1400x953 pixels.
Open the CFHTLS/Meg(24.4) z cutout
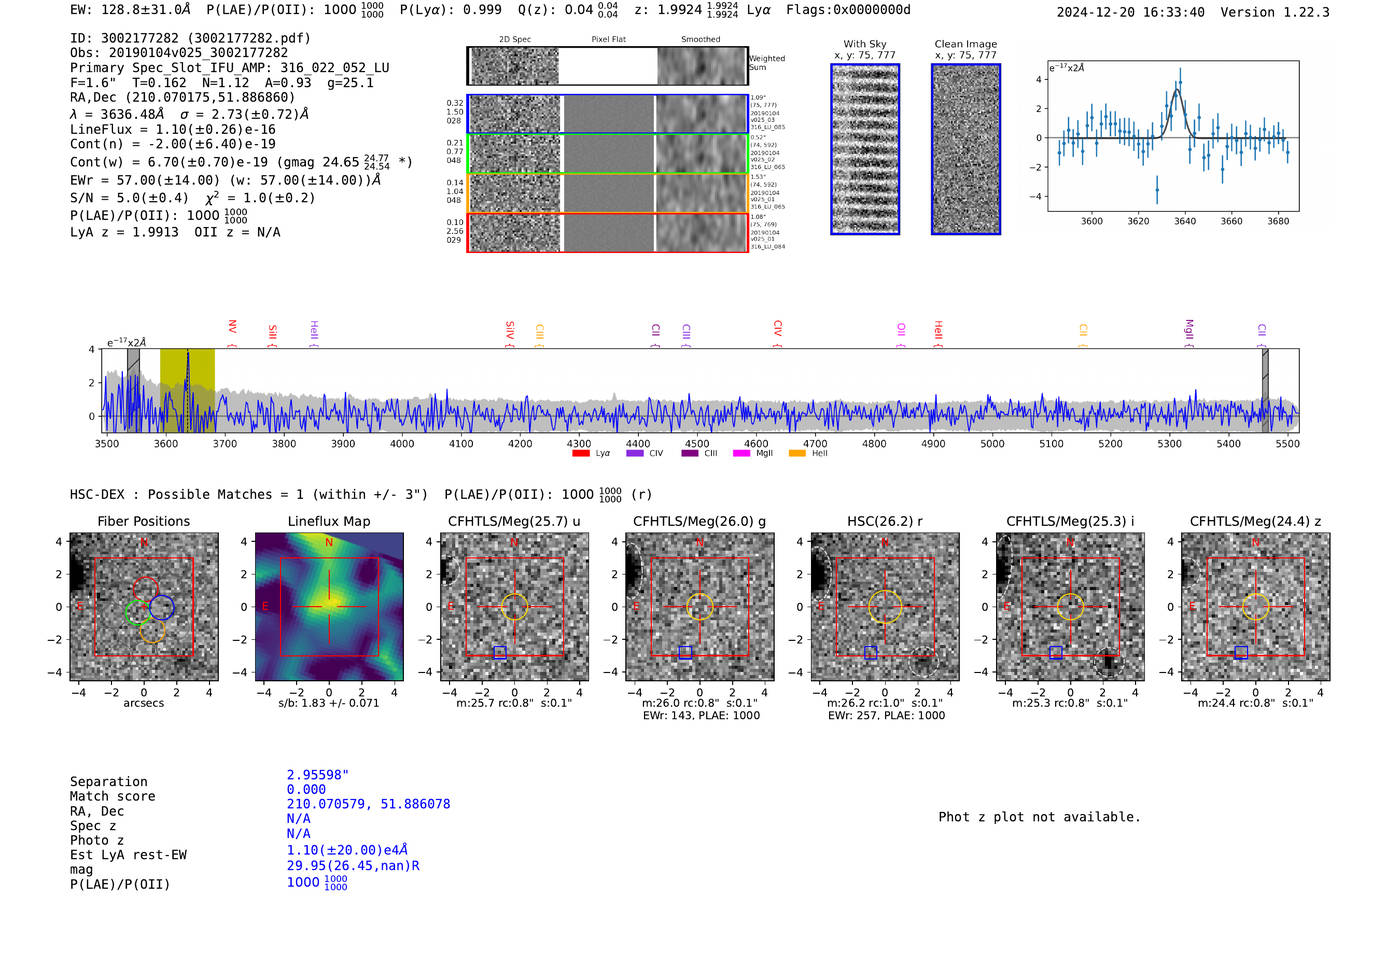pos(1256,606)
